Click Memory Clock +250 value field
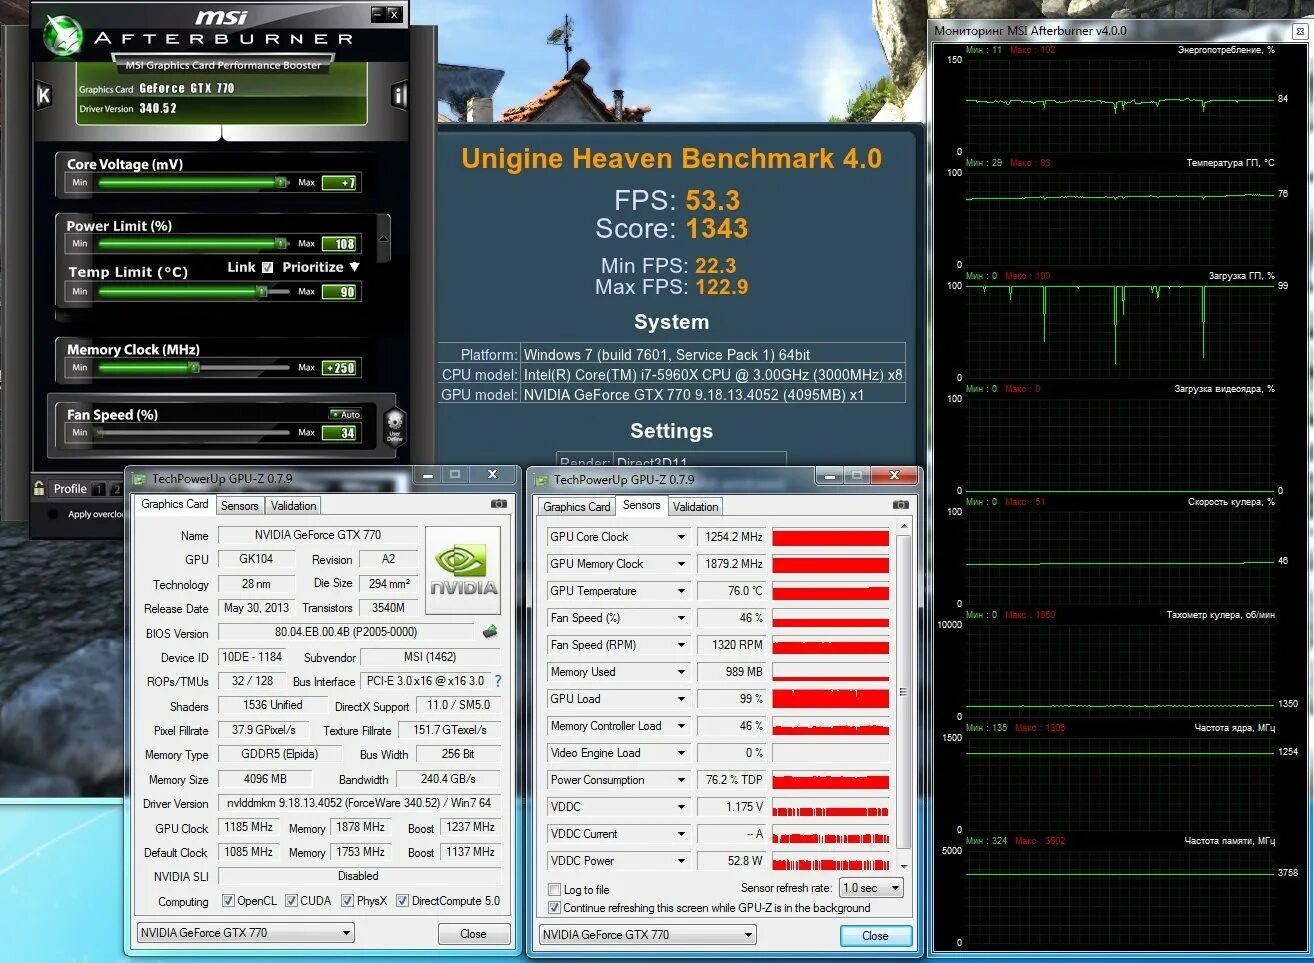The width and height of the screenshot is (1314, 963). (341, 368)
